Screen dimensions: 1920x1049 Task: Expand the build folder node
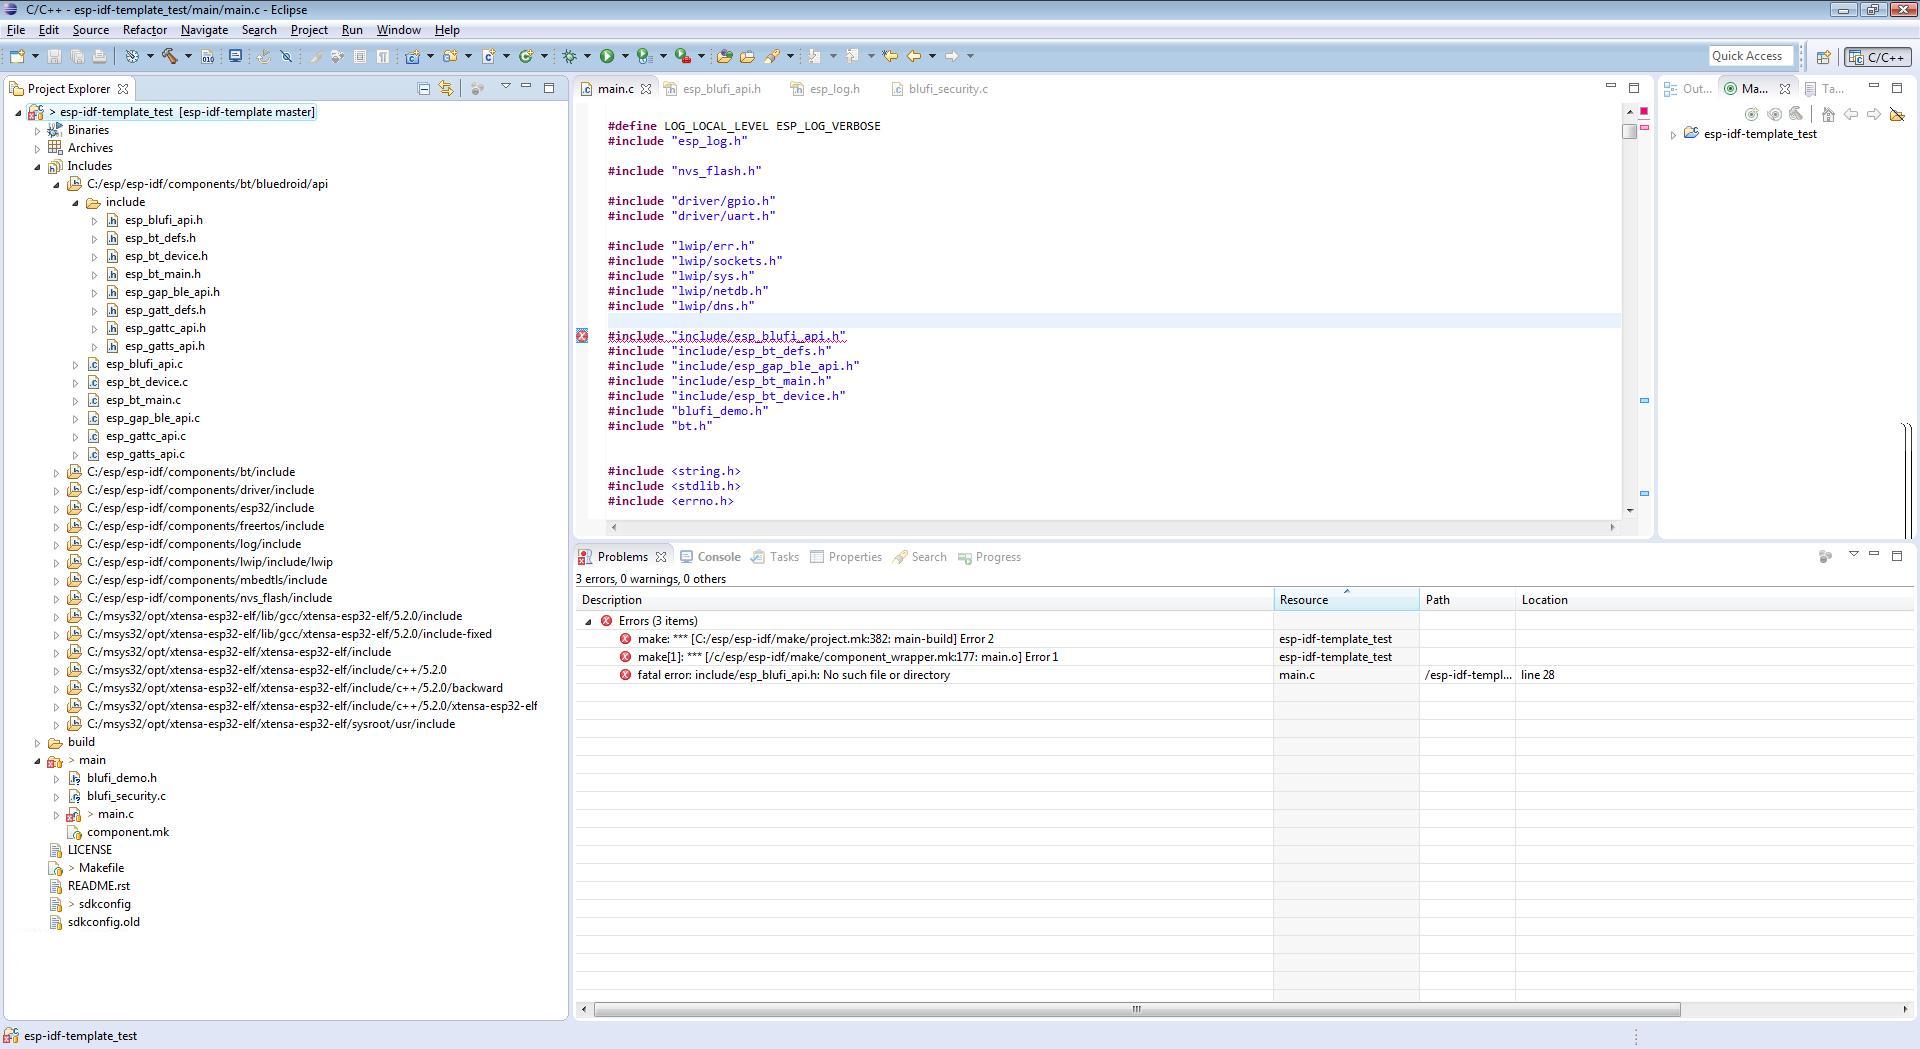38,742
